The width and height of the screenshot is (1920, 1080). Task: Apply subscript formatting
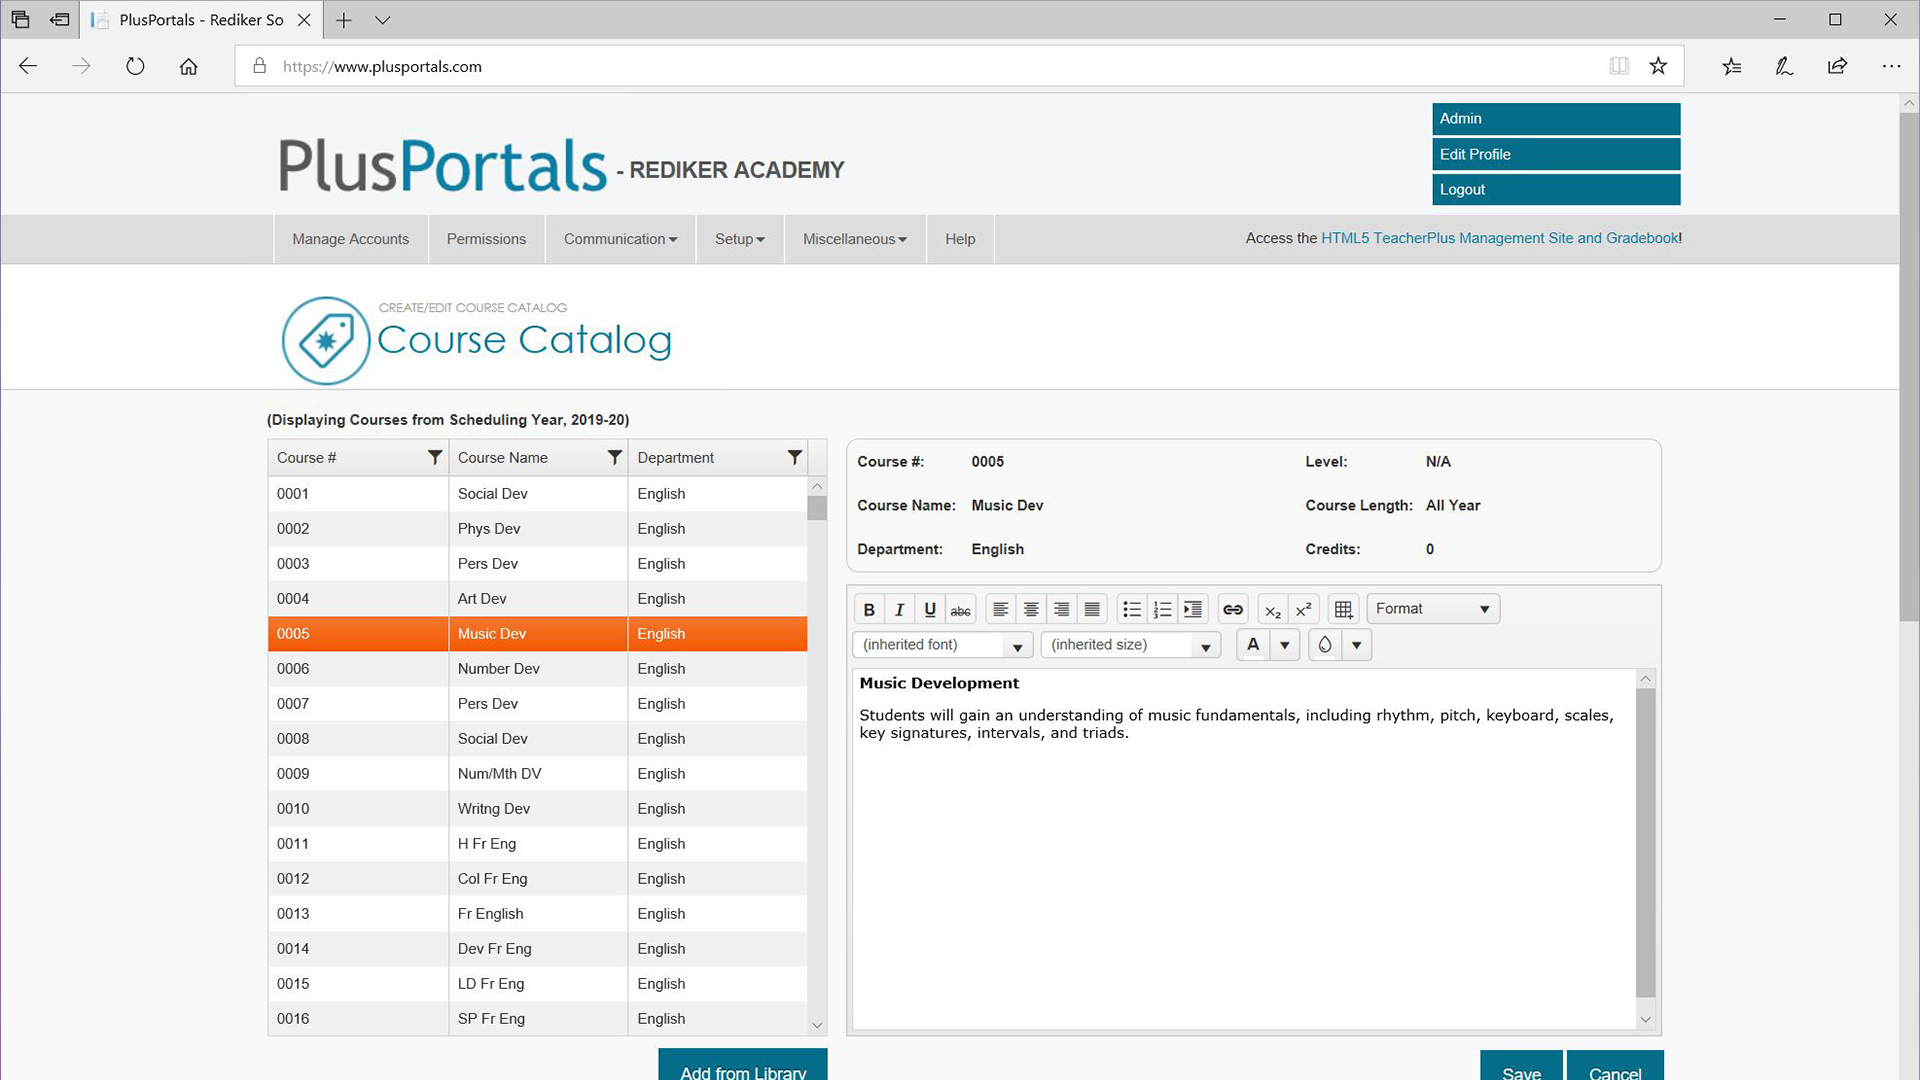click(x=1272, y=610)
